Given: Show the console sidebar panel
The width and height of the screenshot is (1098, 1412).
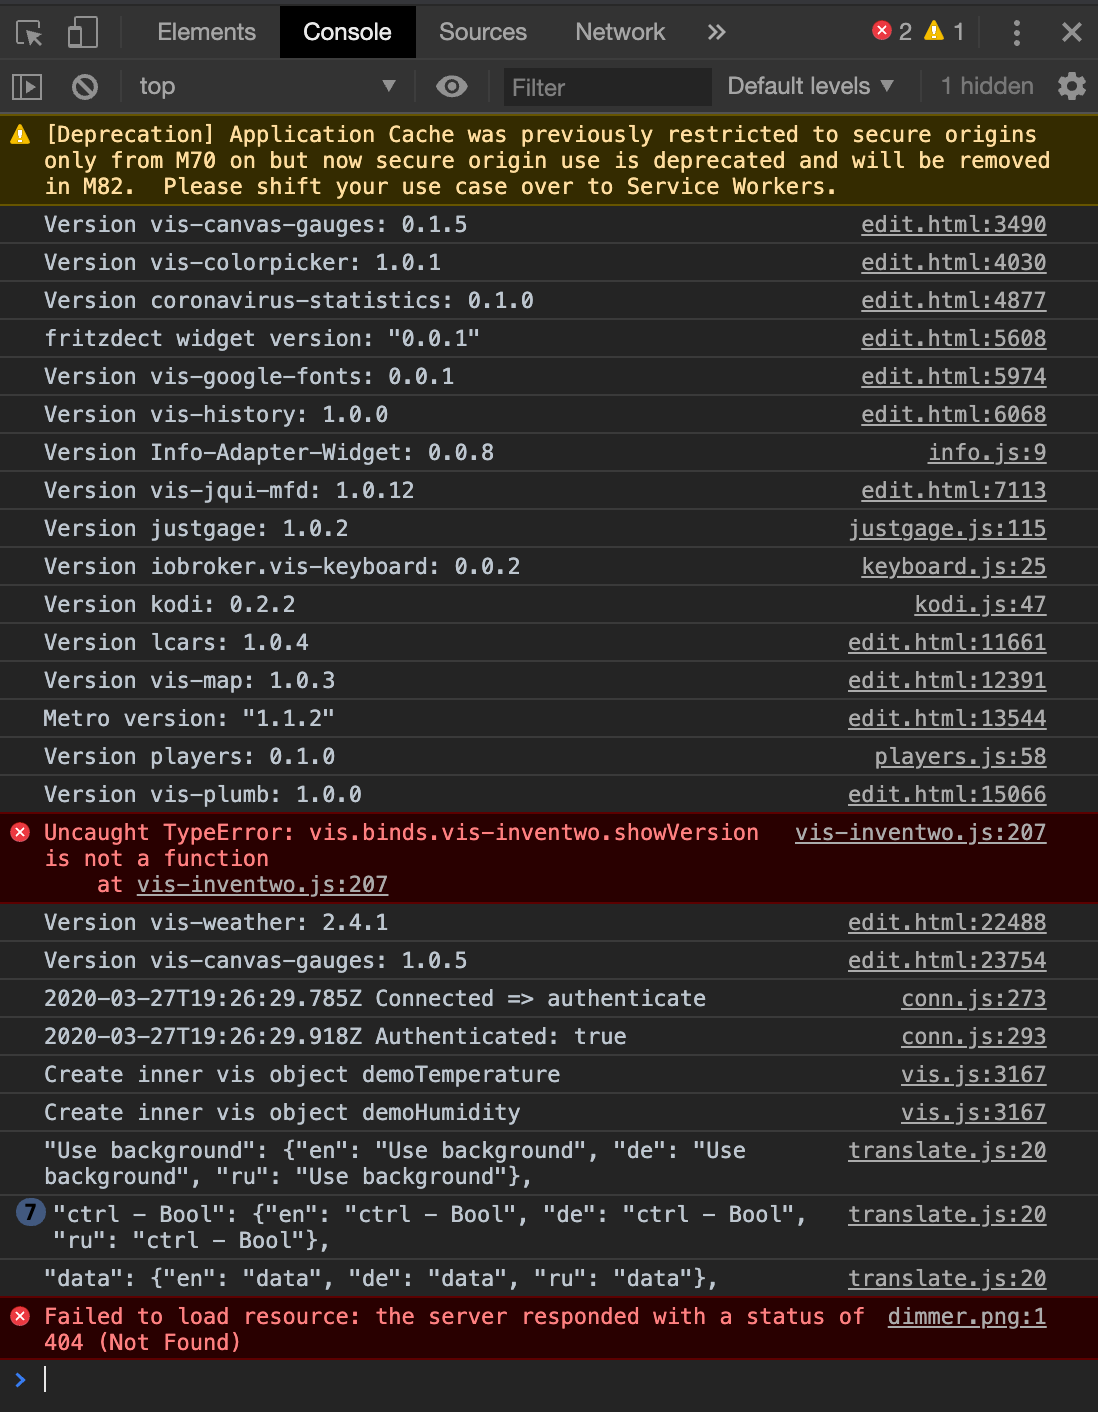Looking at the screenshot, I should click(27, 87).
